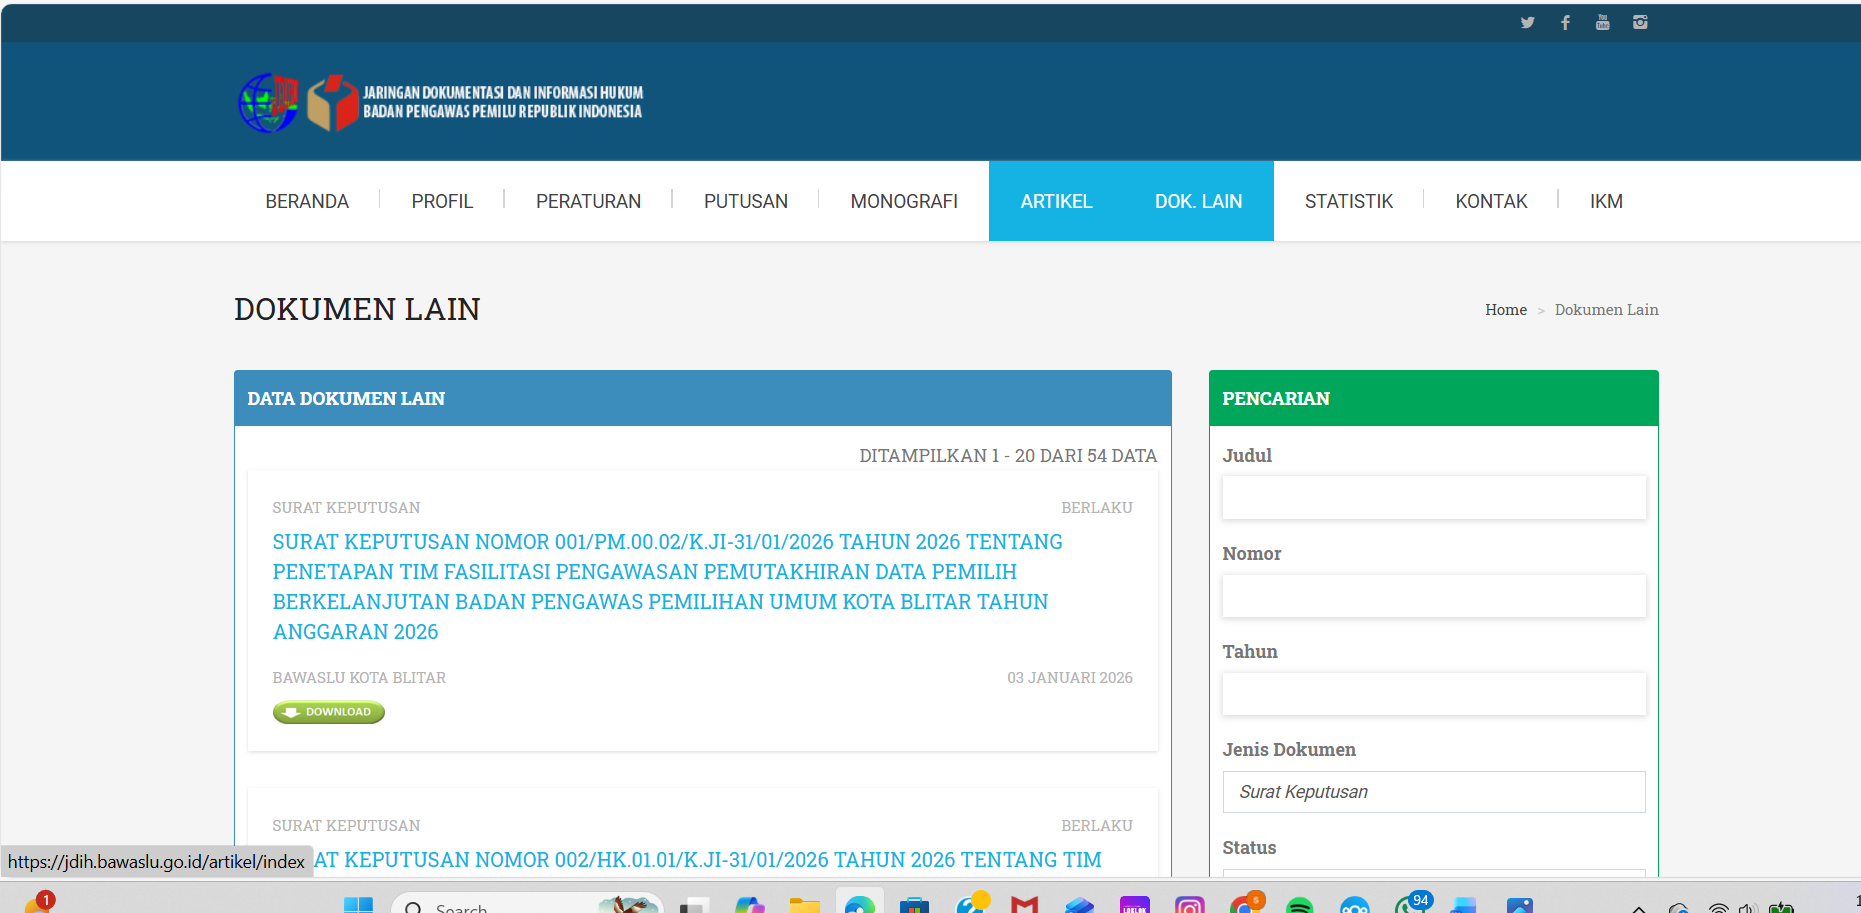The width and height of the screenshot is (1861, 913).
Task: Open Chrome icon with orange badge
Action: [1245, 904]
